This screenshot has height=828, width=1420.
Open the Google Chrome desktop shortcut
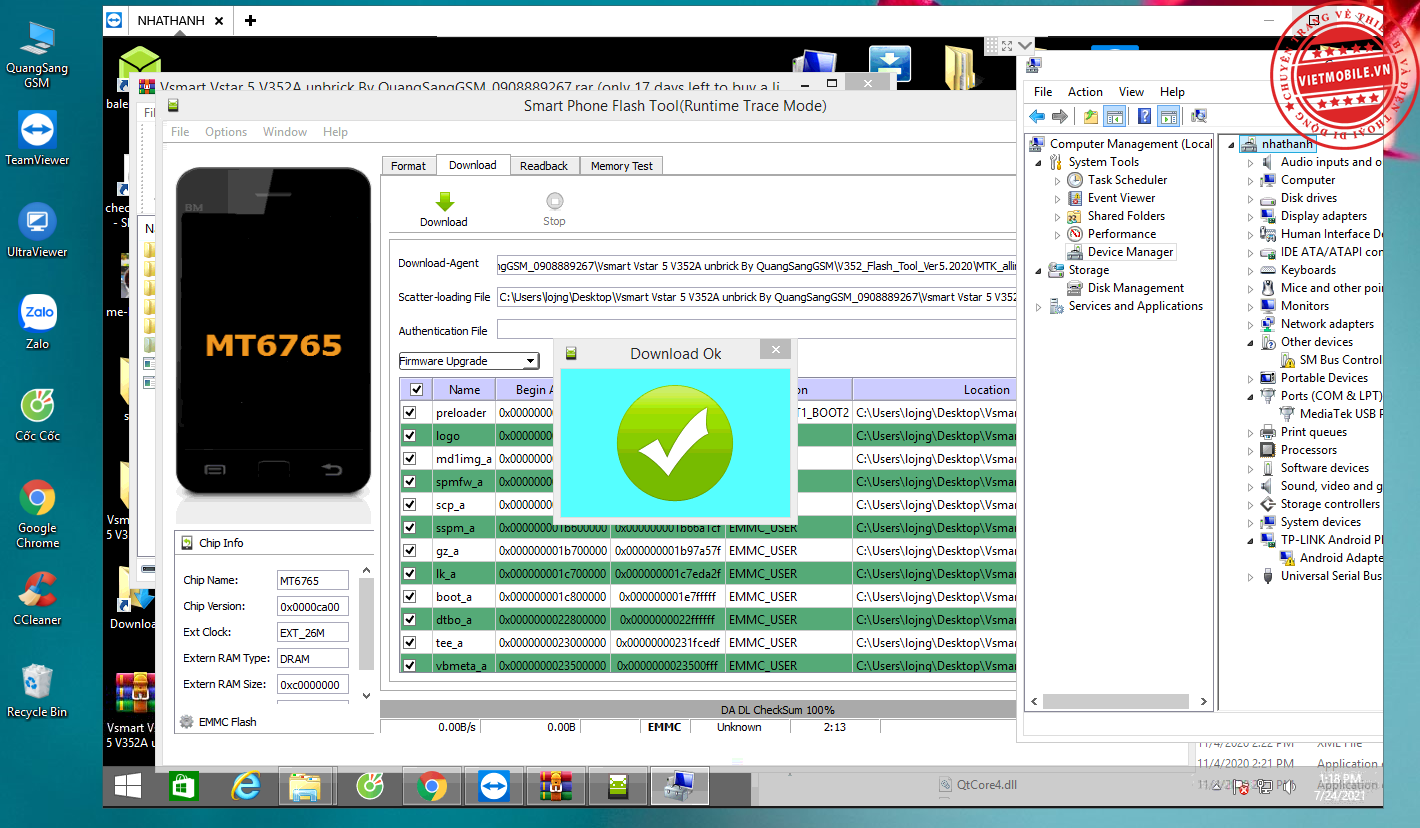click(37, 514)
